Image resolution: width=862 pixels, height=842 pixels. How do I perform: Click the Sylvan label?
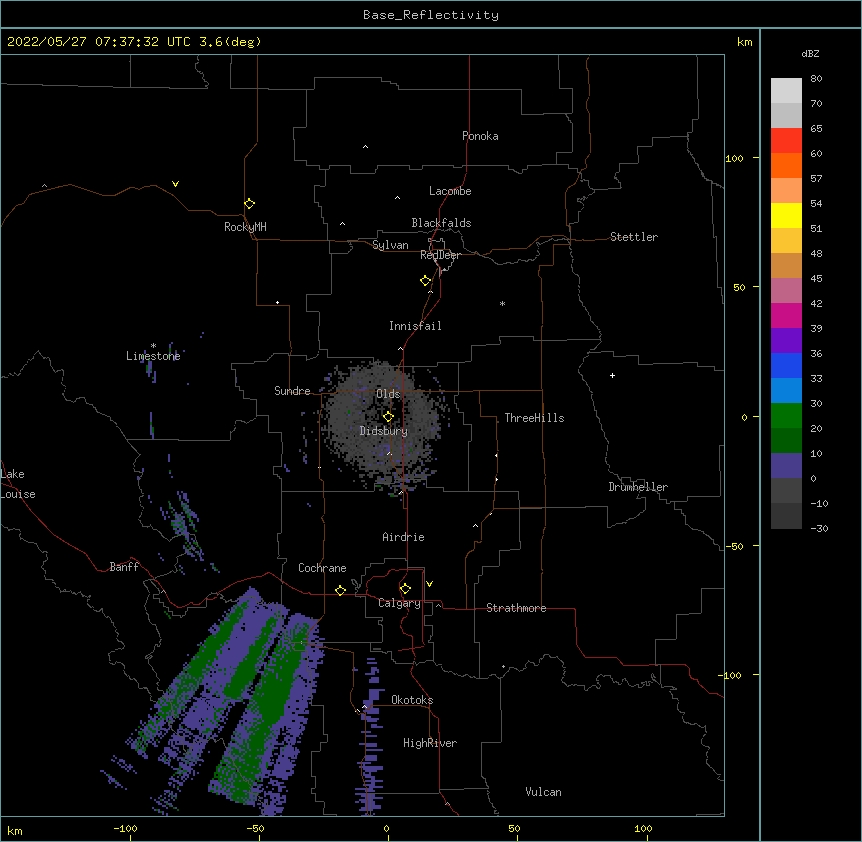tap(390, 245)
